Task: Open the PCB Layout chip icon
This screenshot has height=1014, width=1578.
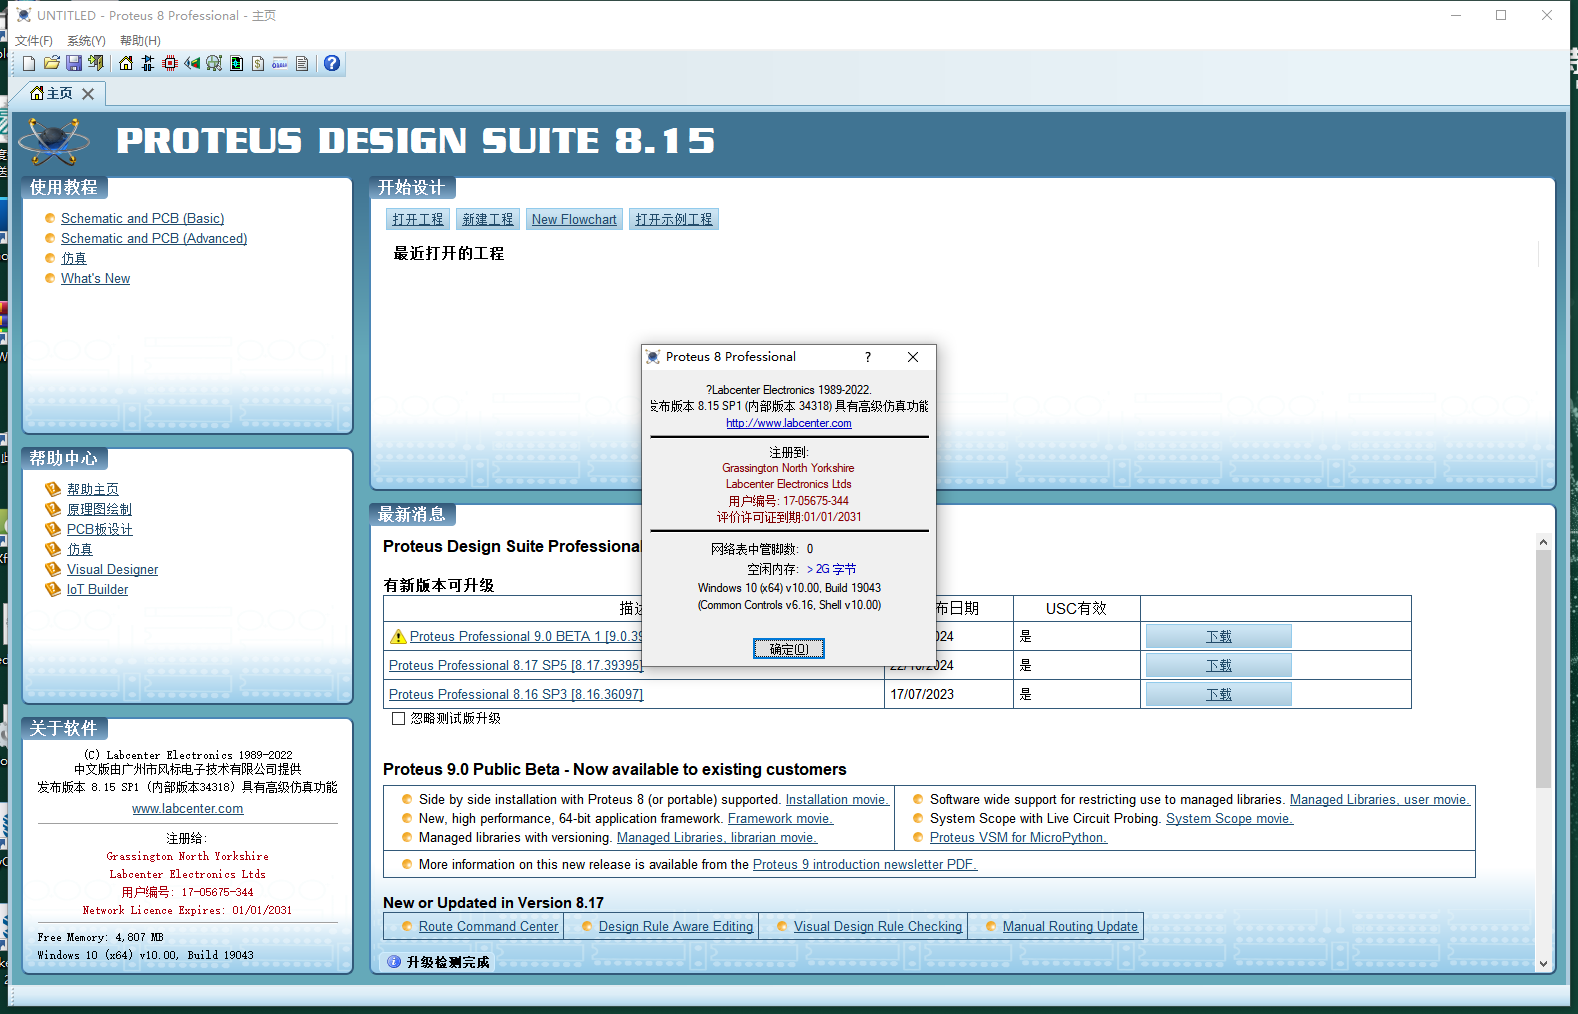Action: click(170, 63)
